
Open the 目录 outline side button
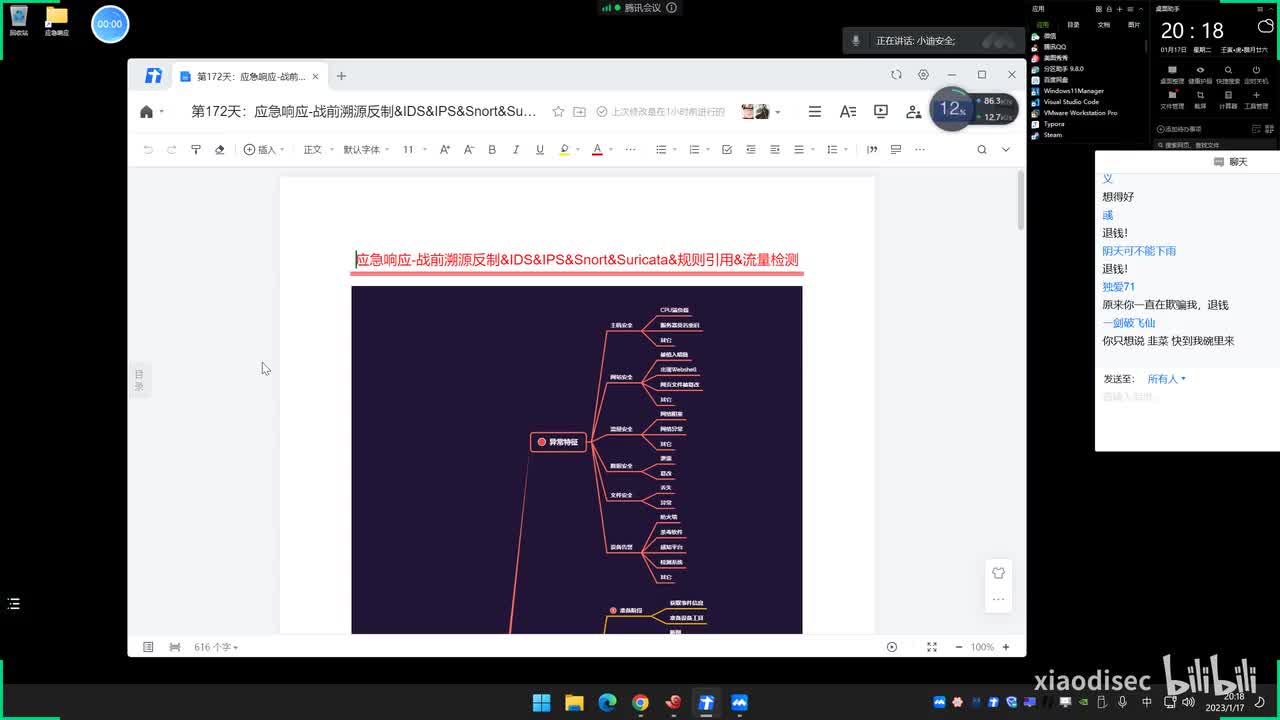[139, 380]
